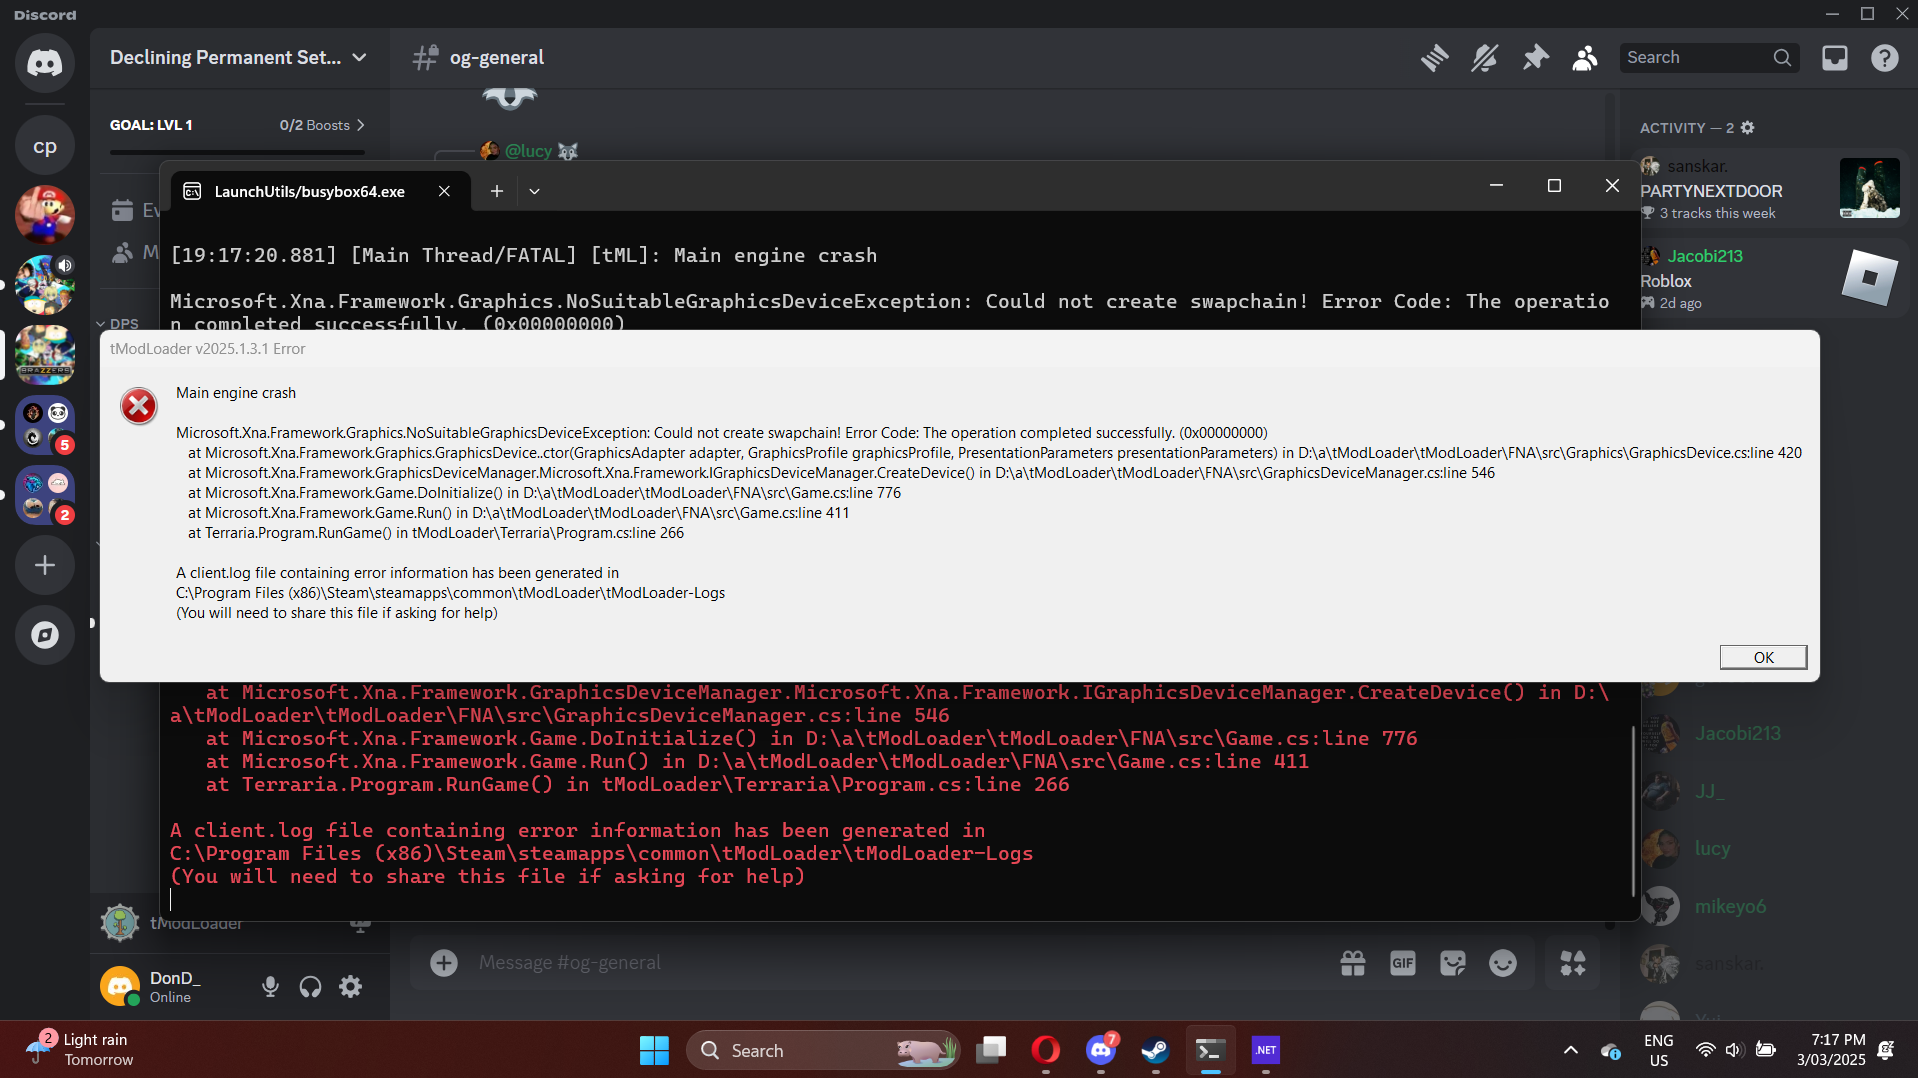Screen dimensions: 1918x1078
Task: Open the sticker picker
Action: [1453, 963]
